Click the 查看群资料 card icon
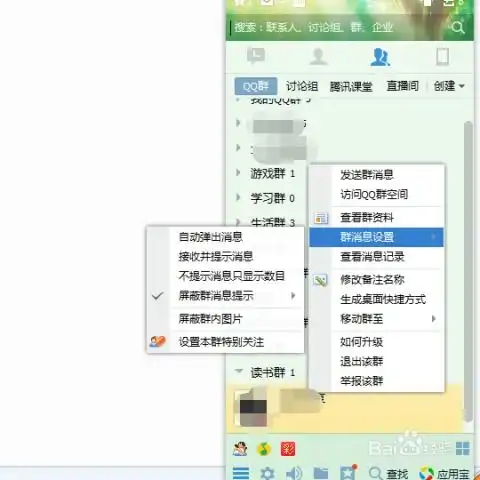The image size is (480, 480). click(321, 218)
